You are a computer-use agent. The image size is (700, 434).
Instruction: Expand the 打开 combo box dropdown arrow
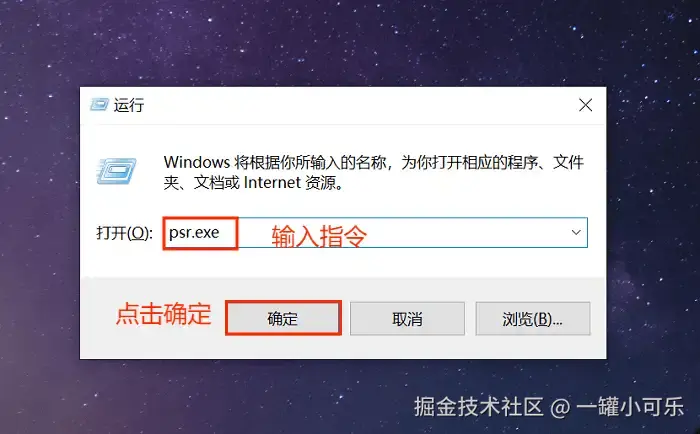(576, 233)
